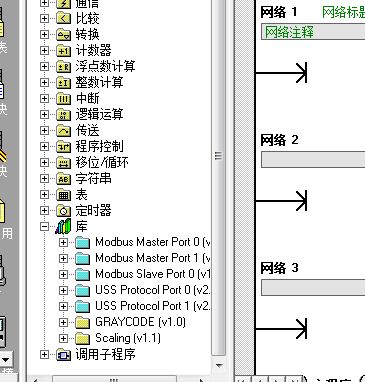Click the 中断 interrupt folder icon
The height and width of the screenshot is (382, 365).
click(x=63, y=98)
